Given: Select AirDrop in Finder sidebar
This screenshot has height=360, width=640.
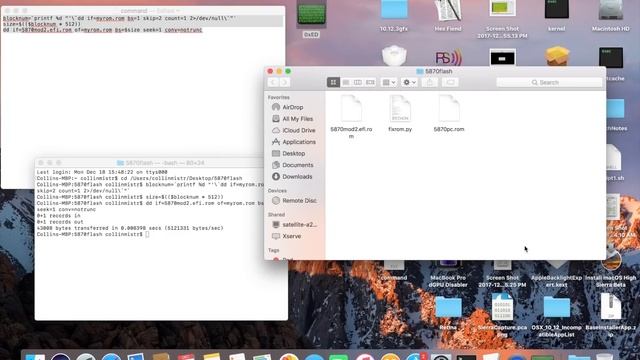Looking at the screenshot, I should point(294,107).
